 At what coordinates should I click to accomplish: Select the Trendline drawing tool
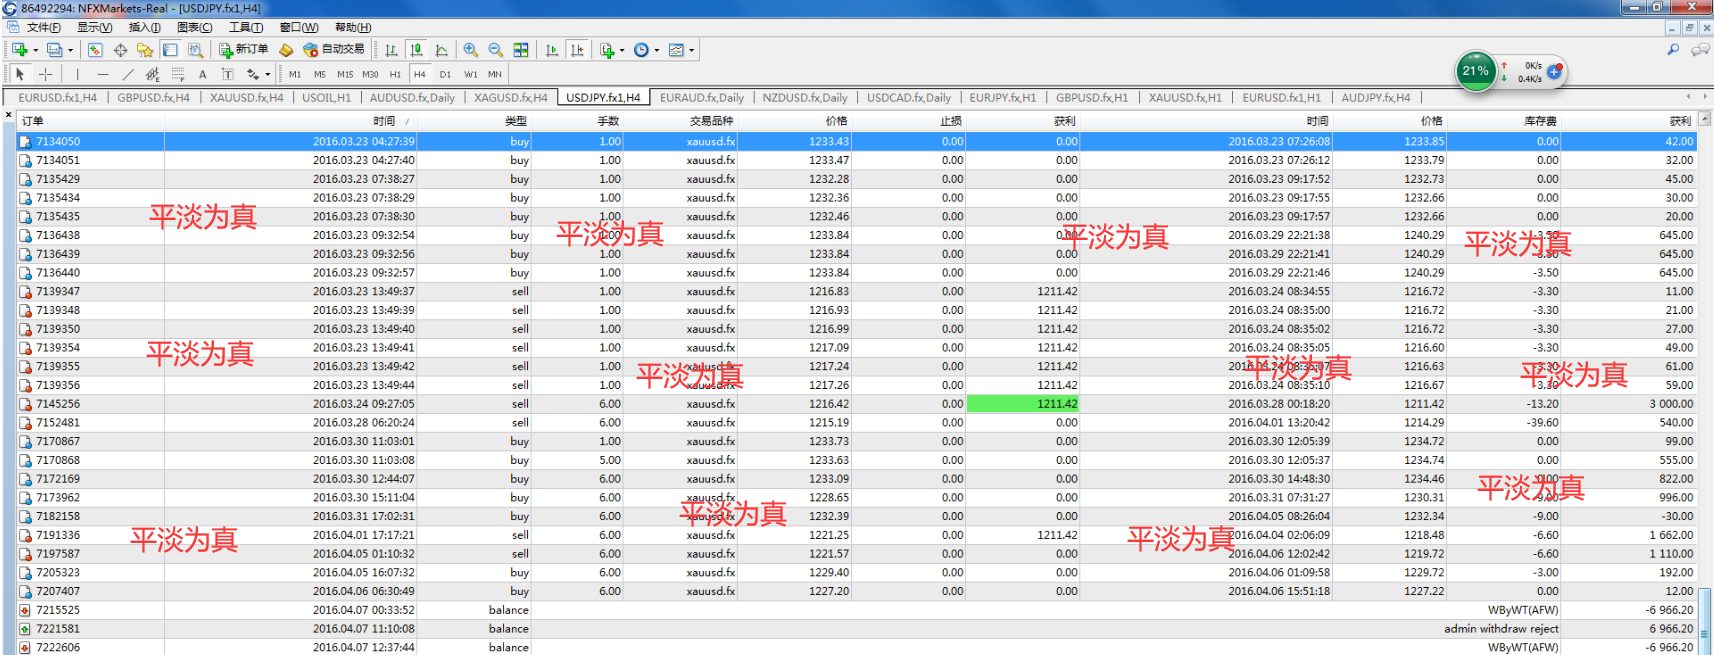127,74
